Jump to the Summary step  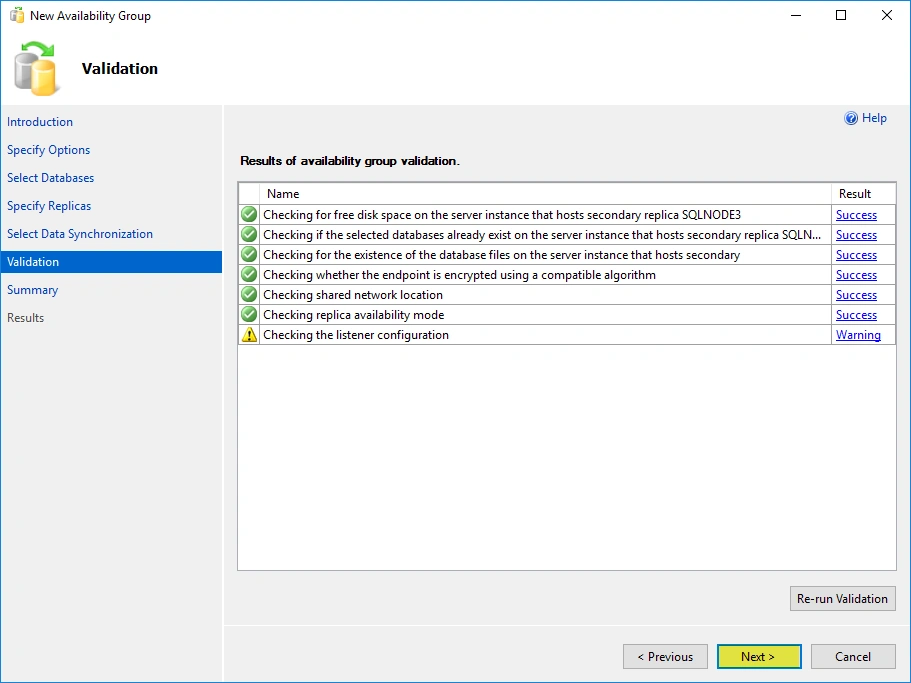(33, 290)
